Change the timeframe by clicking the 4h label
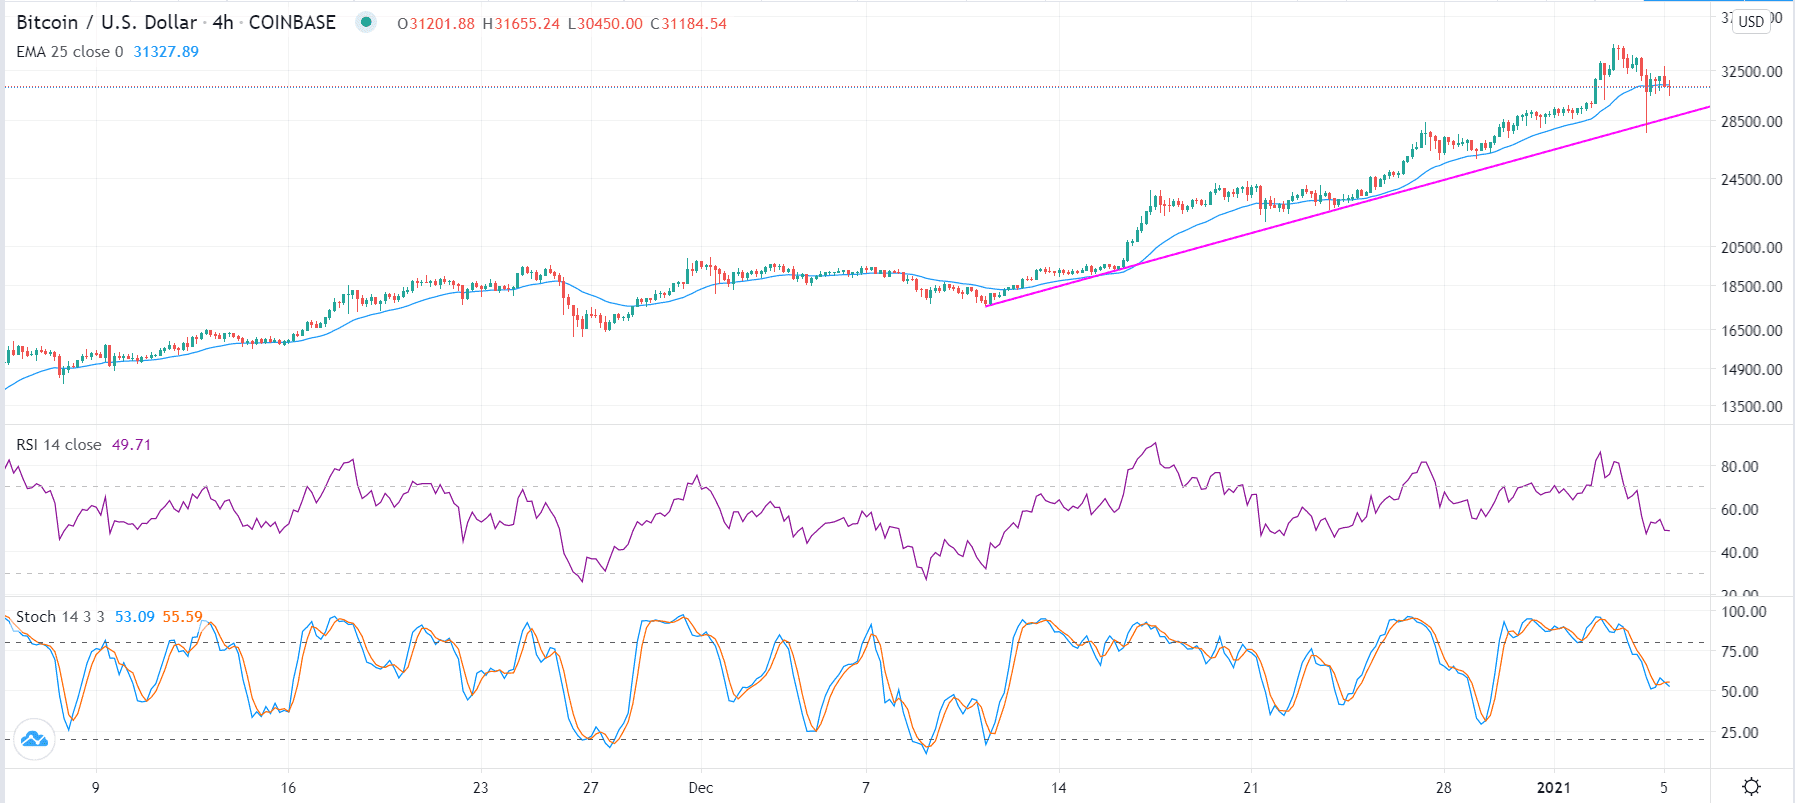 pyautogui.click(x=222, y=21)
